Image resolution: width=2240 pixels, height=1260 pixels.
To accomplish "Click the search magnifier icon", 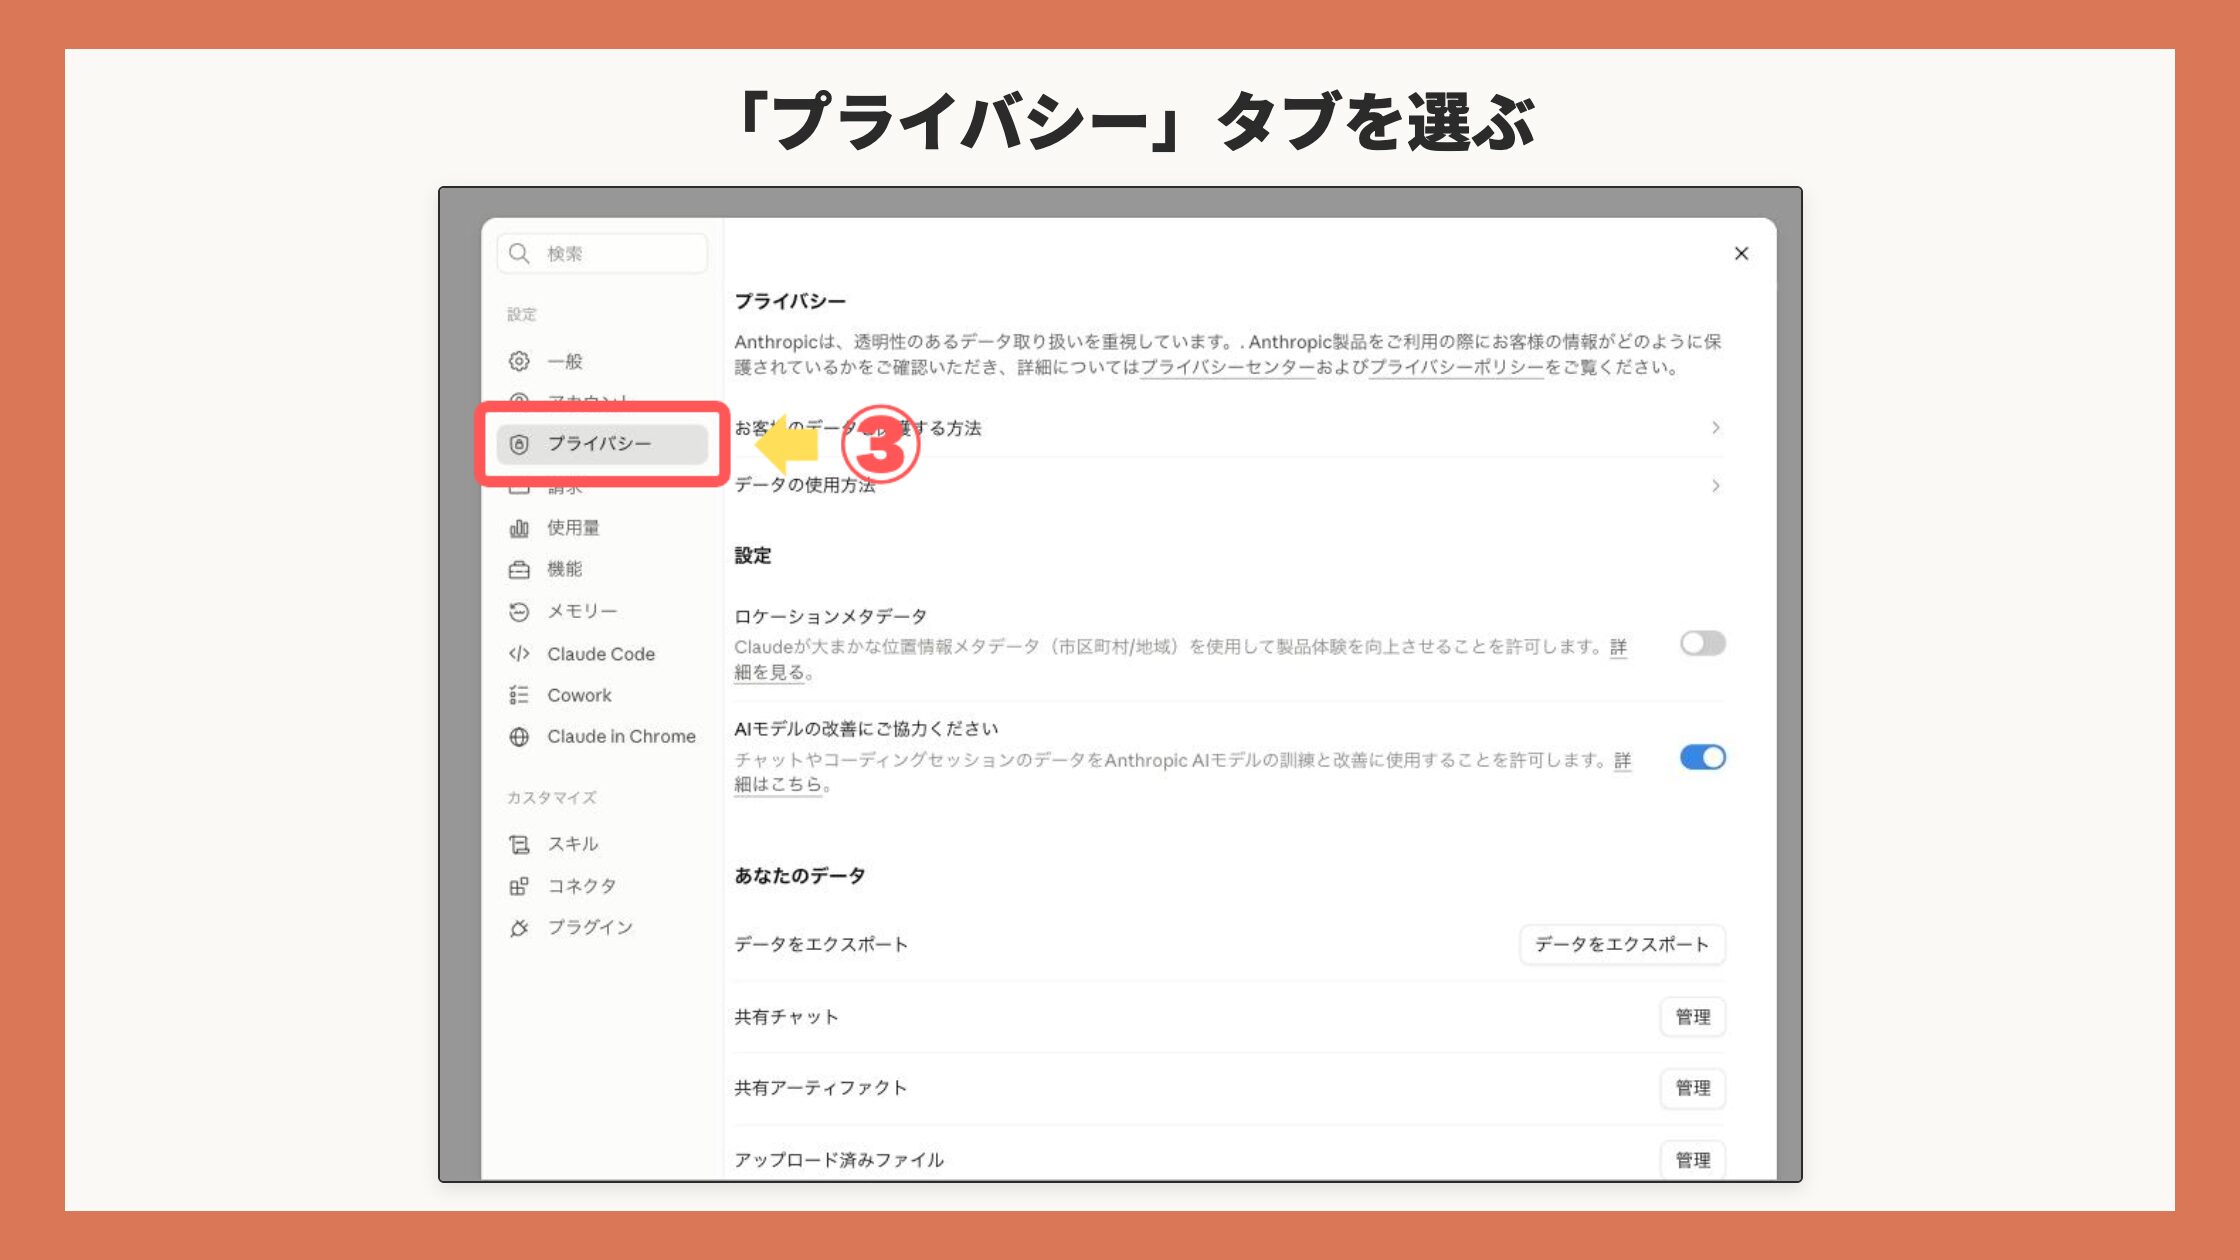I will [518, 253].
